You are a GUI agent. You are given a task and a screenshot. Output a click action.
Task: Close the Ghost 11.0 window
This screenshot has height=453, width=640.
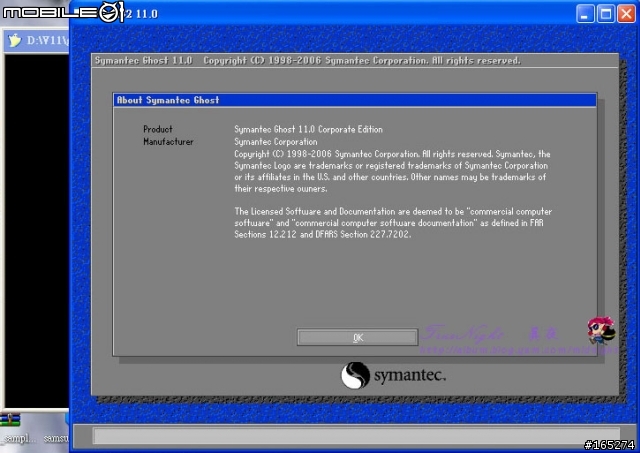coord(626,14)
